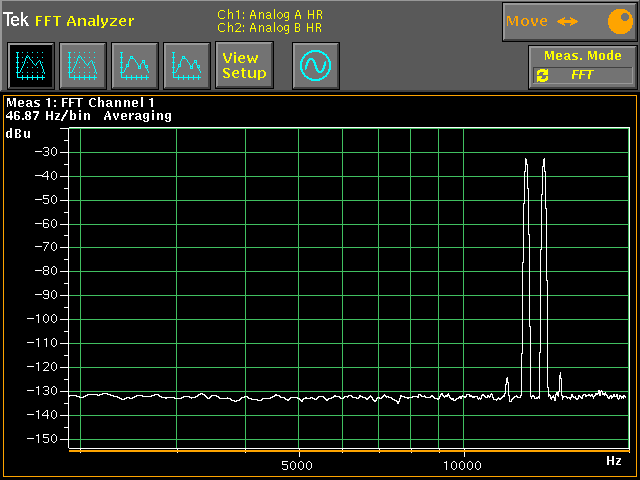Click the dBu vertical axis label
The image size is (640, 480).
[18, 133]
